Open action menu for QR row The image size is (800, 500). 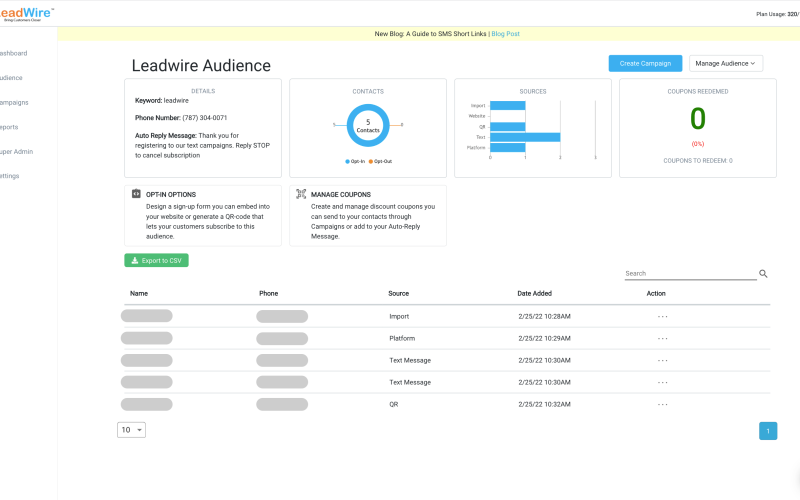(662, 405)
